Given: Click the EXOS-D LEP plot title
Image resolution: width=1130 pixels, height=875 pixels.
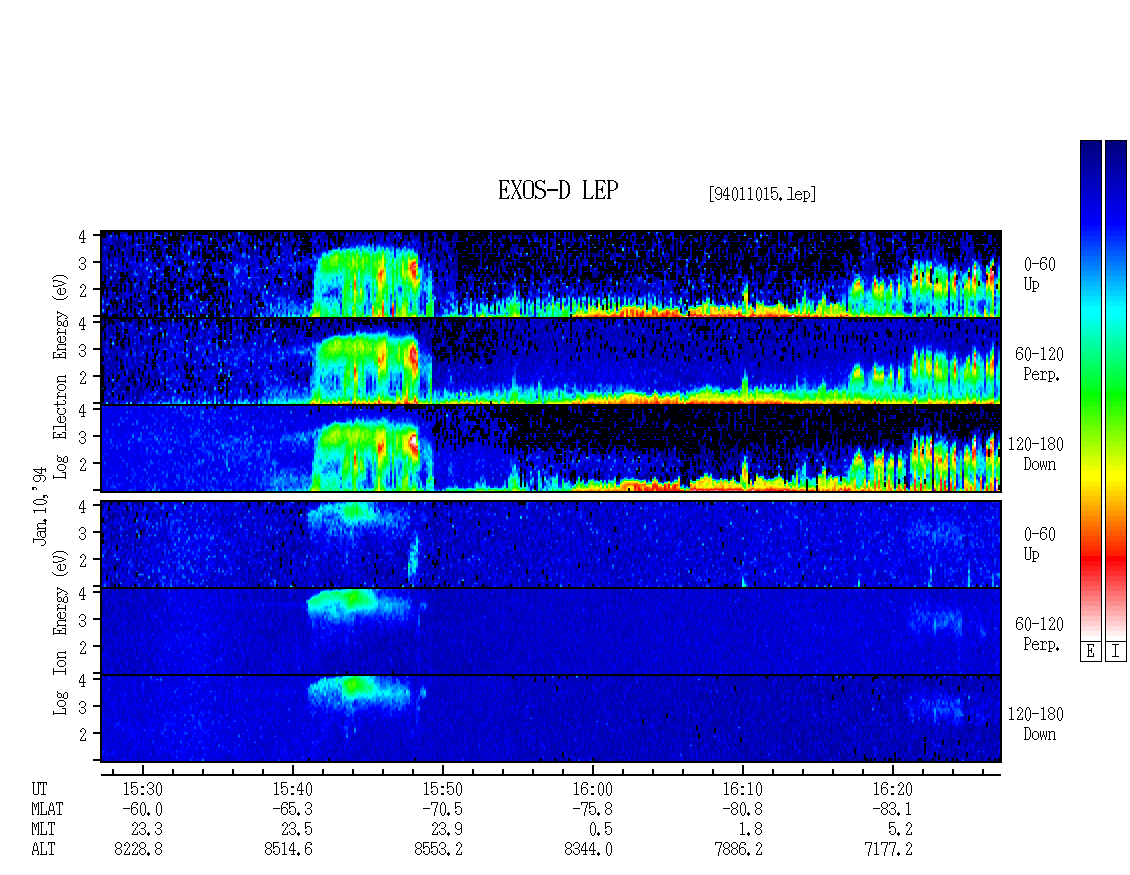Looking at the screenshot, I should pos(558,190).
